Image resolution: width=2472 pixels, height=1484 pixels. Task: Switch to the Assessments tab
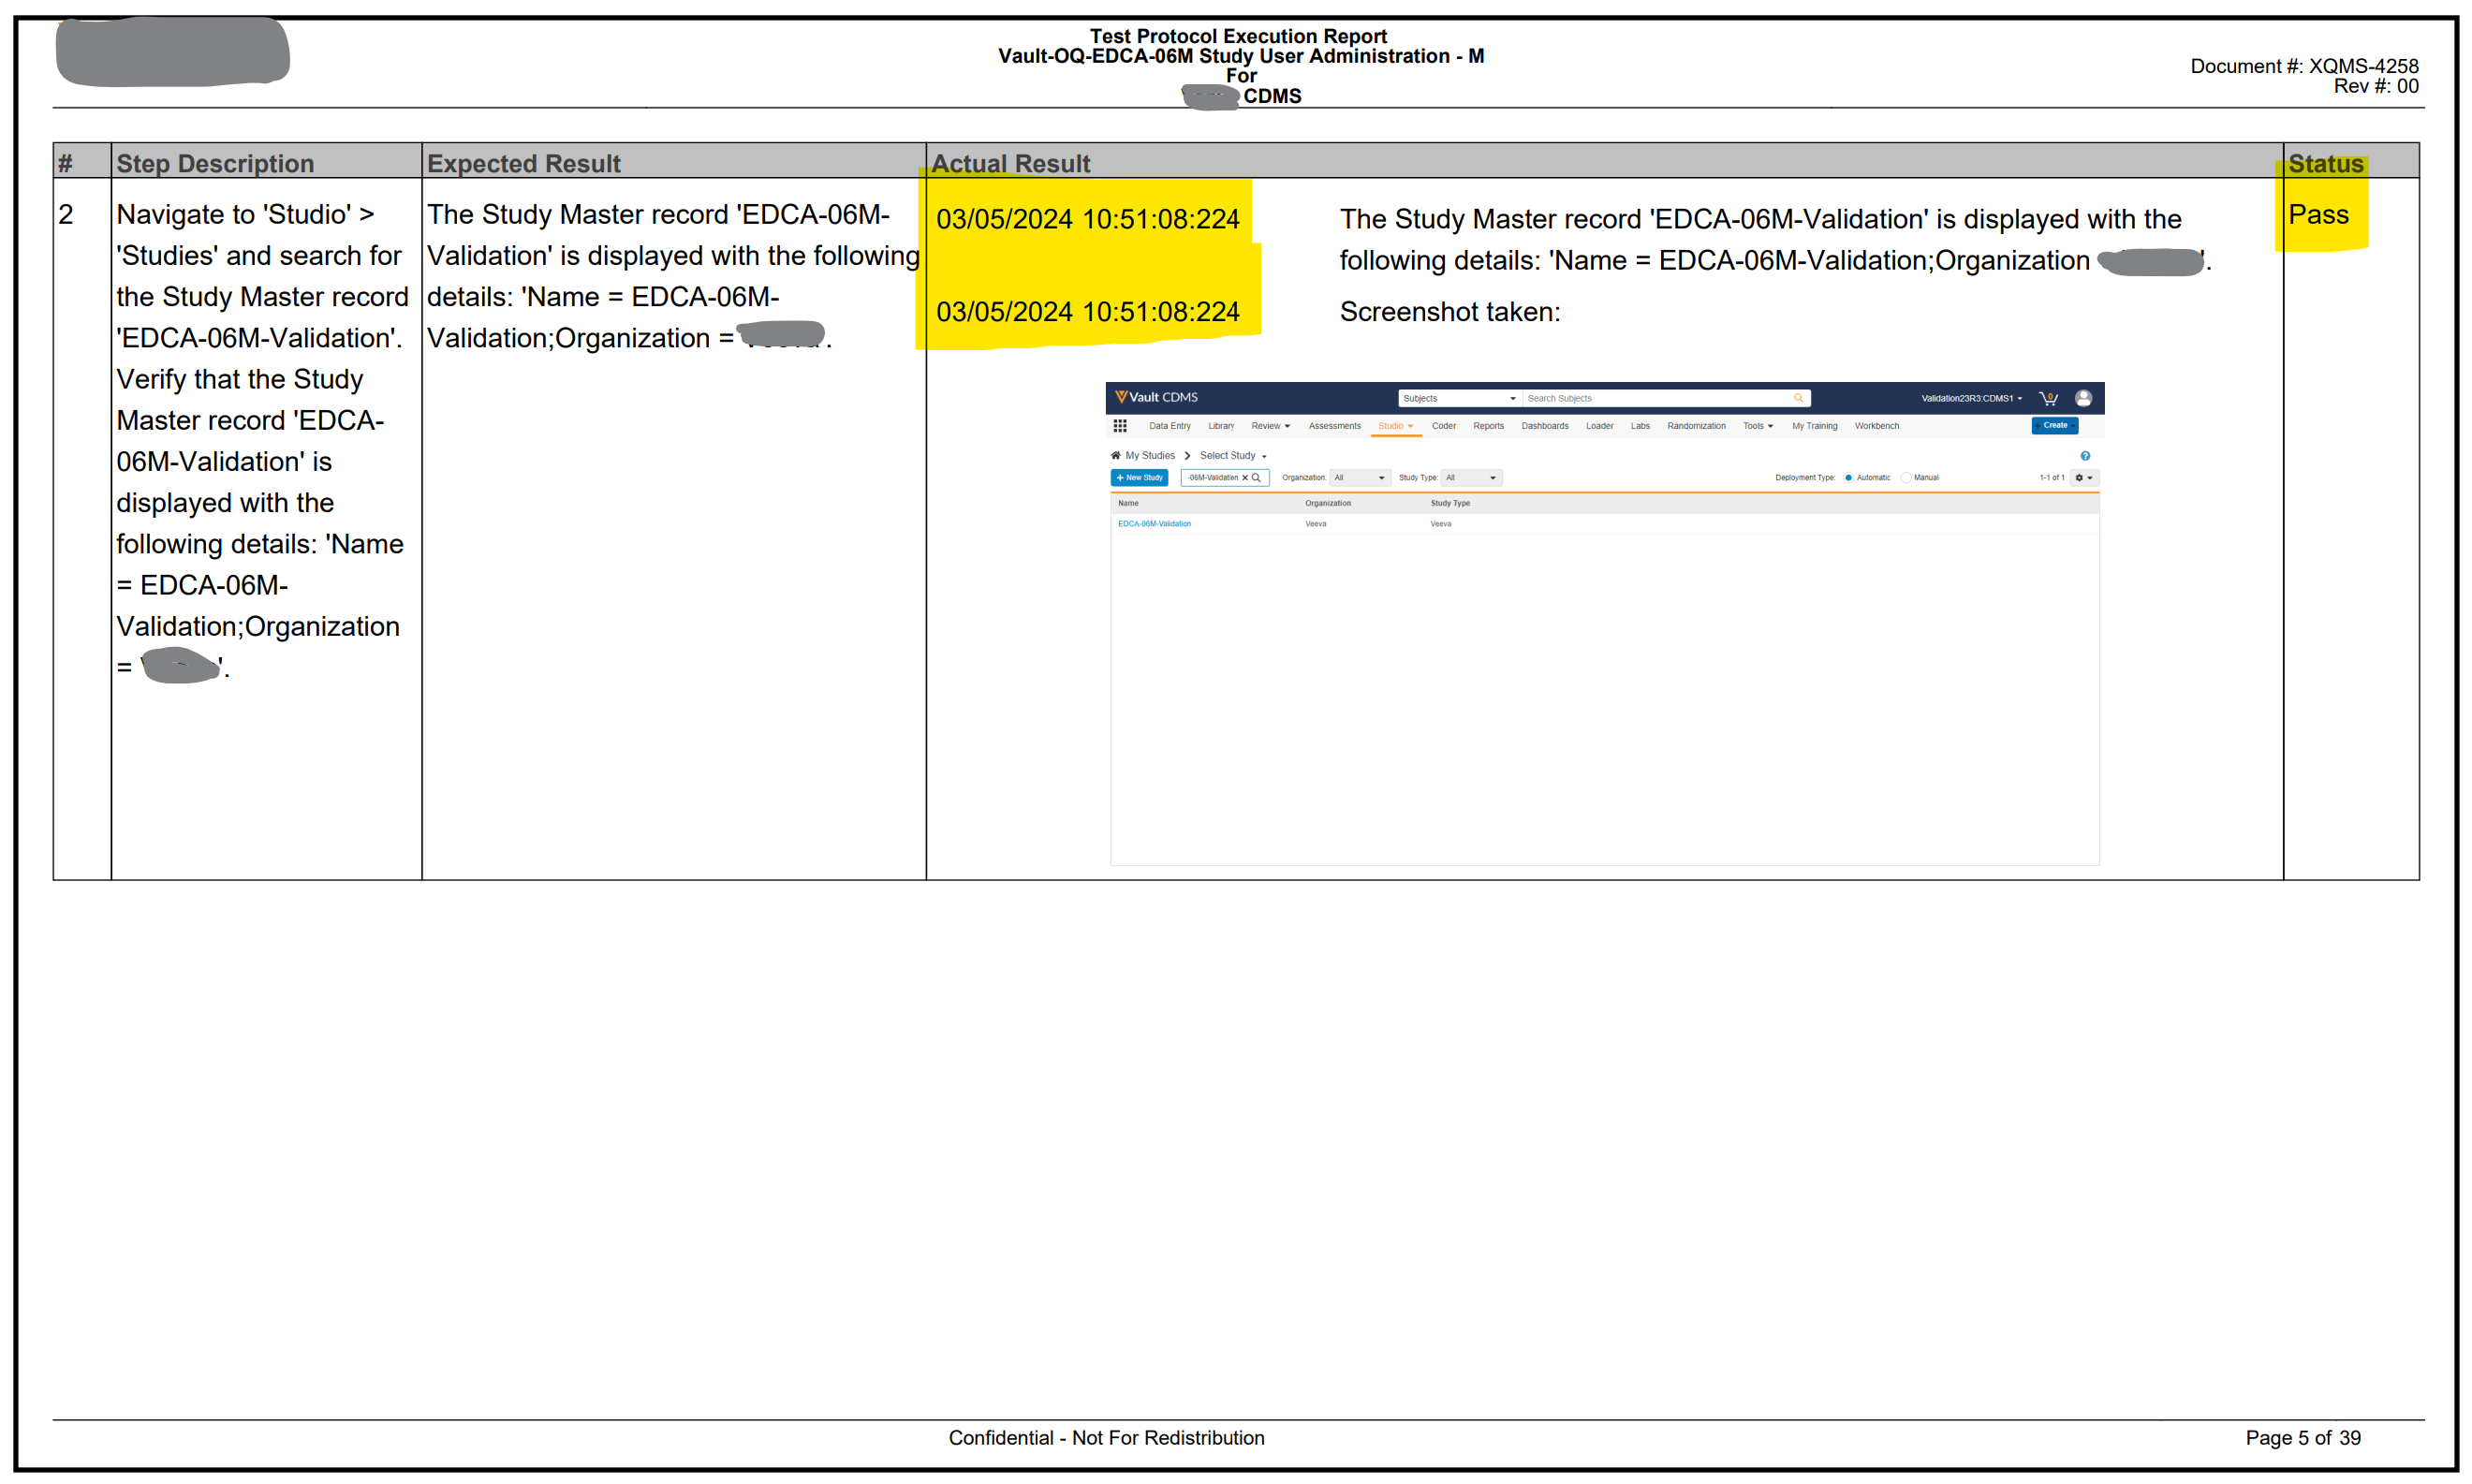click(1335, 426)
